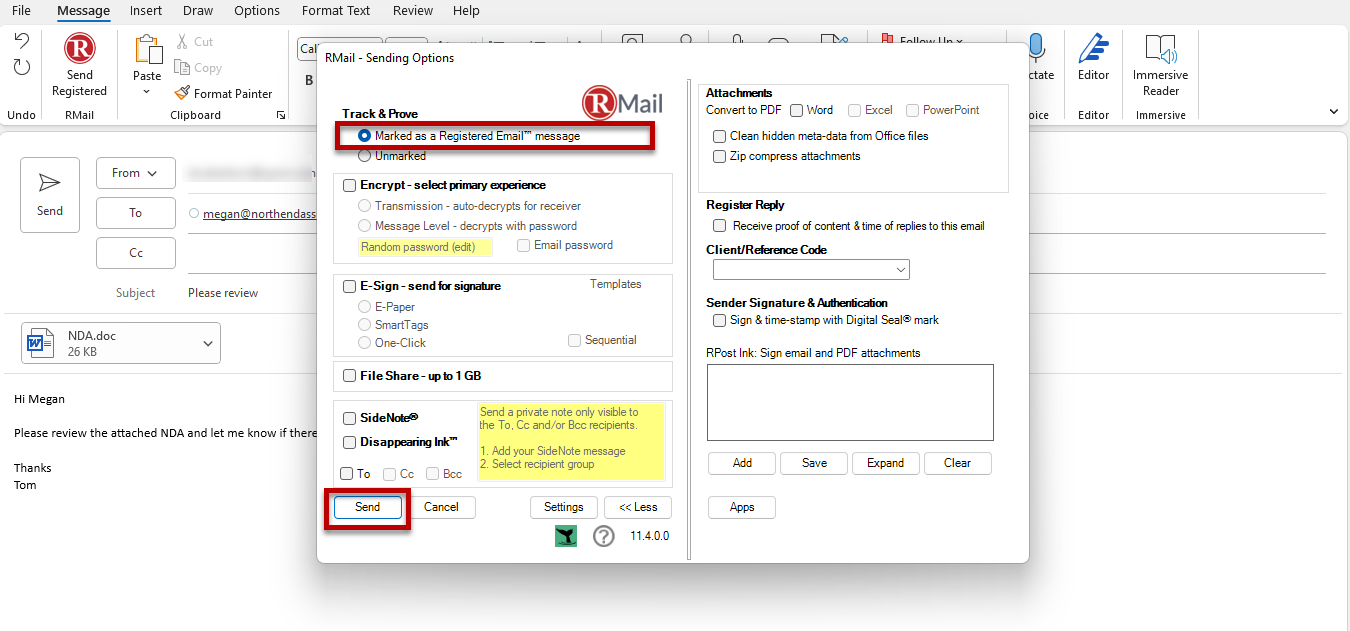Open the Help tab
This screenshot has height=631, width=1350.
(x=466, y=11)
